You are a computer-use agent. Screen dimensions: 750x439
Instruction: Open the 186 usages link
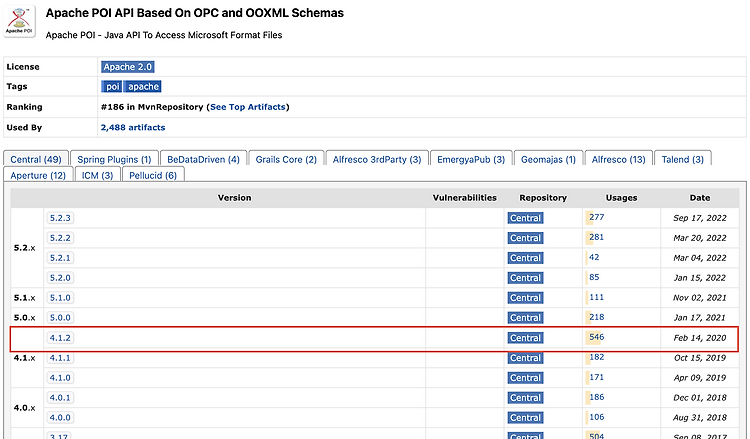coord(596,397)
